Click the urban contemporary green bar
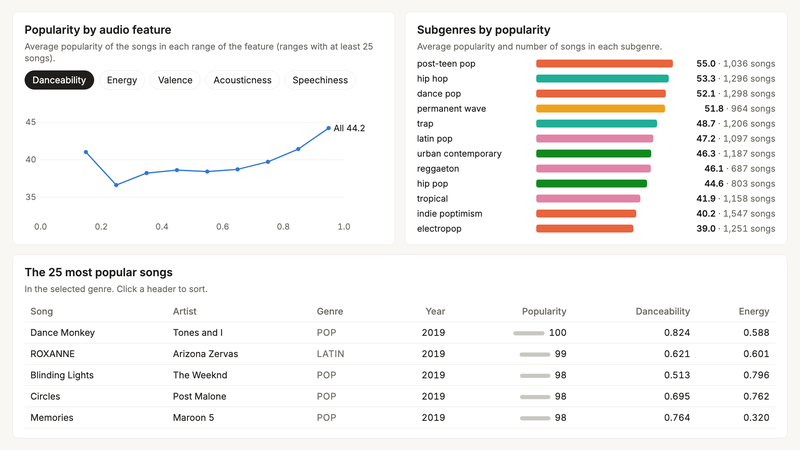 (x=593, y=154)
